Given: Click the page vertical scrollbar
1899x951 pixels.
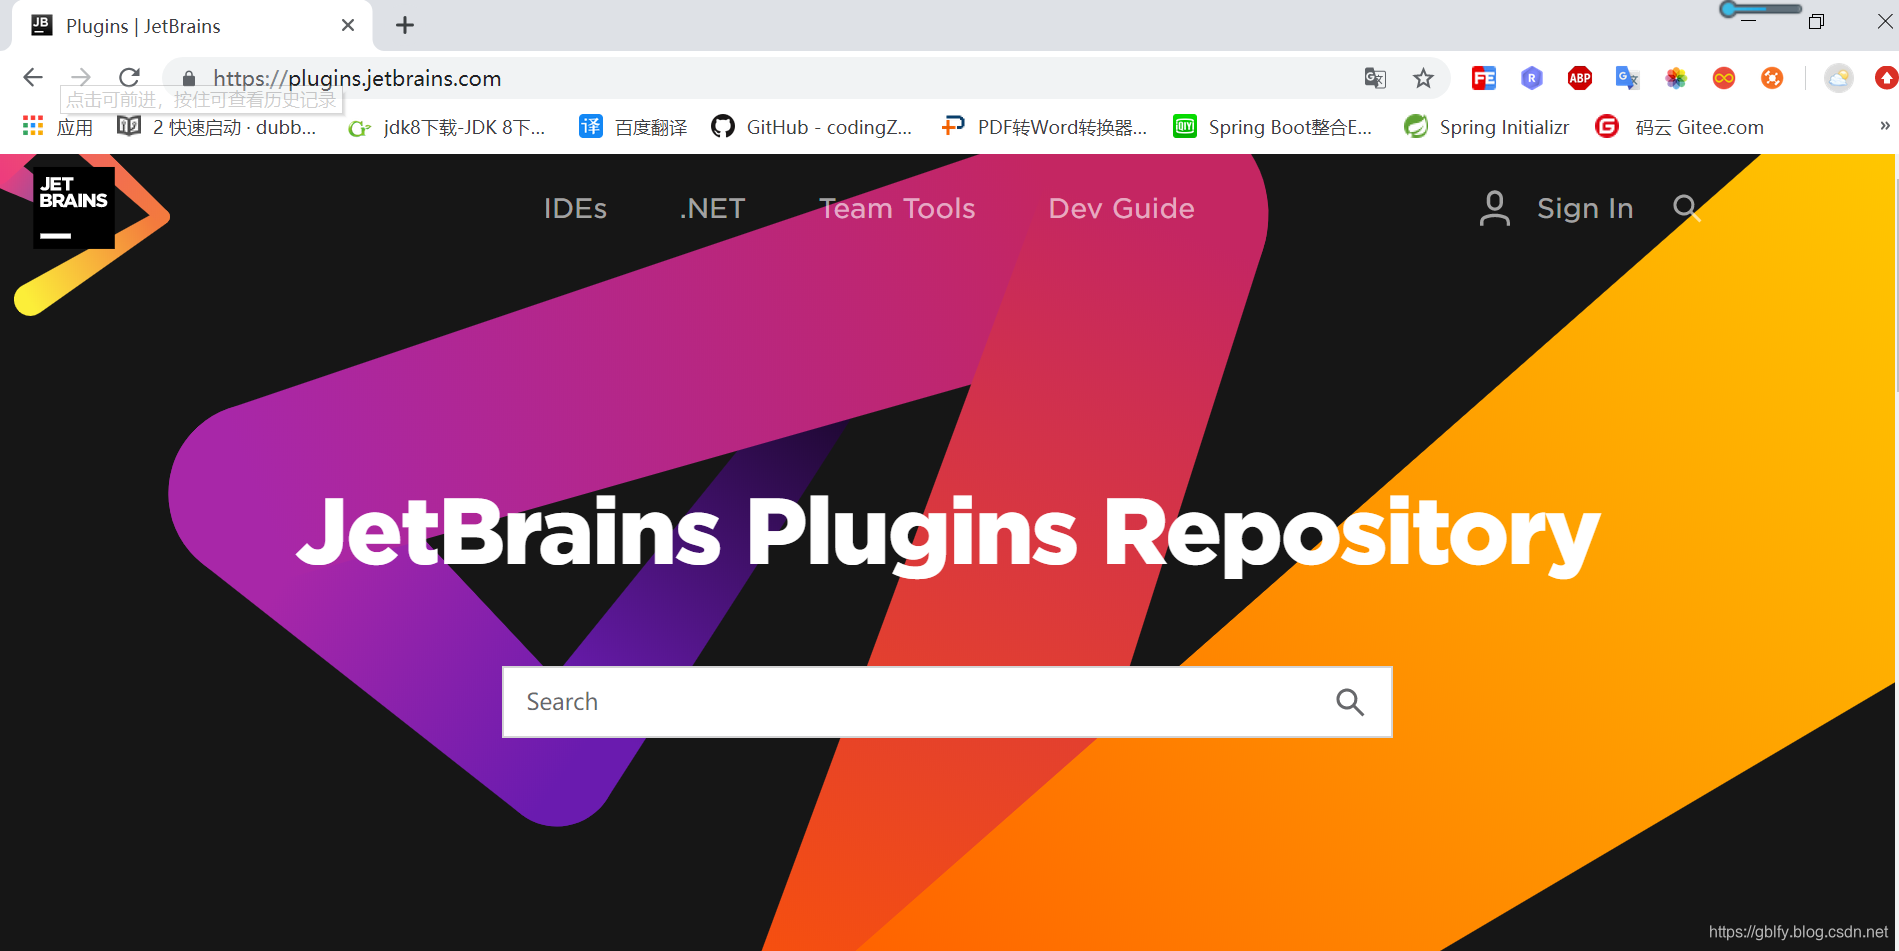Looking at the screenshot, I should click(1896, 287).
